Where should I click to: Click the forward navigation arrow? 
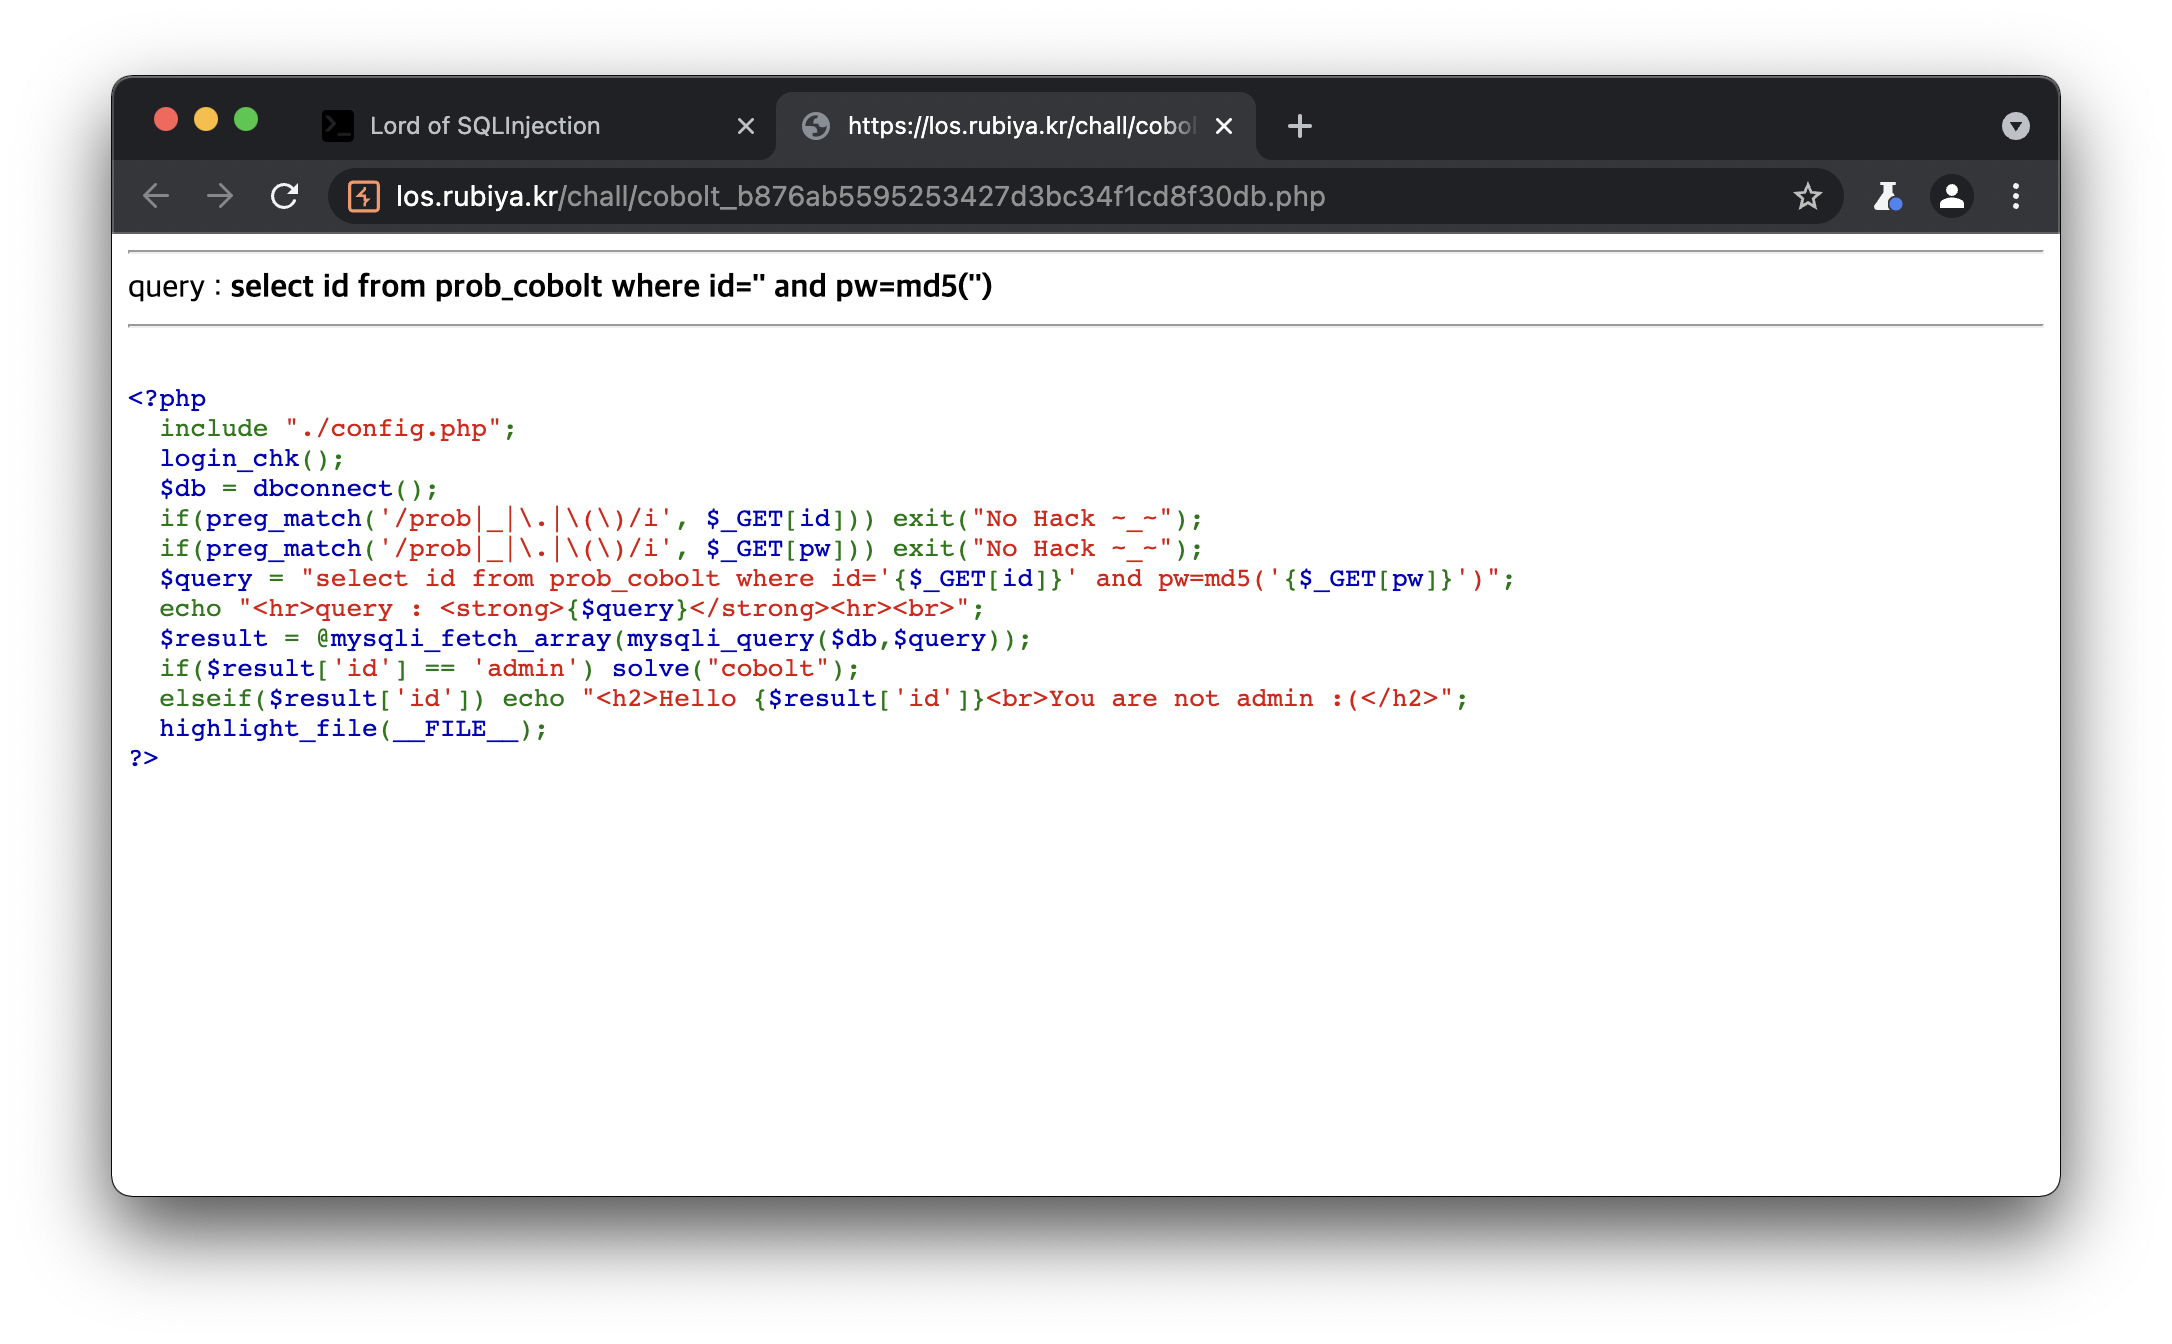point(220,196)
